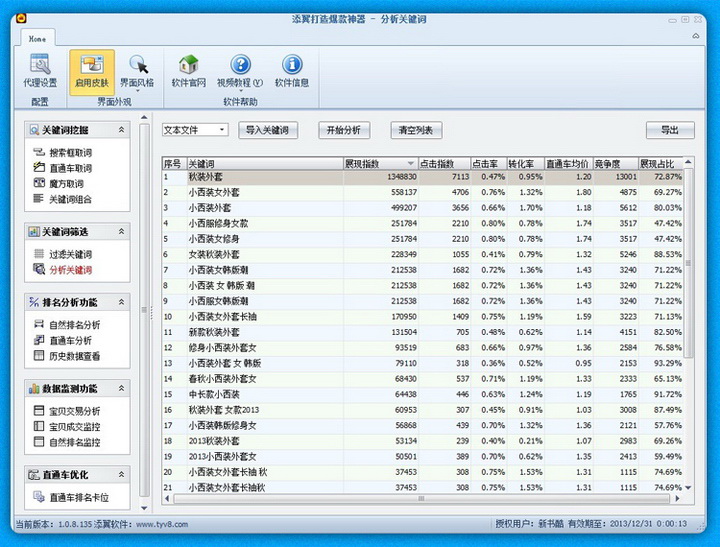Open 过滤关键词 in sidebar
This screenshot has width=720, height=547.
[x=63, y=254]
